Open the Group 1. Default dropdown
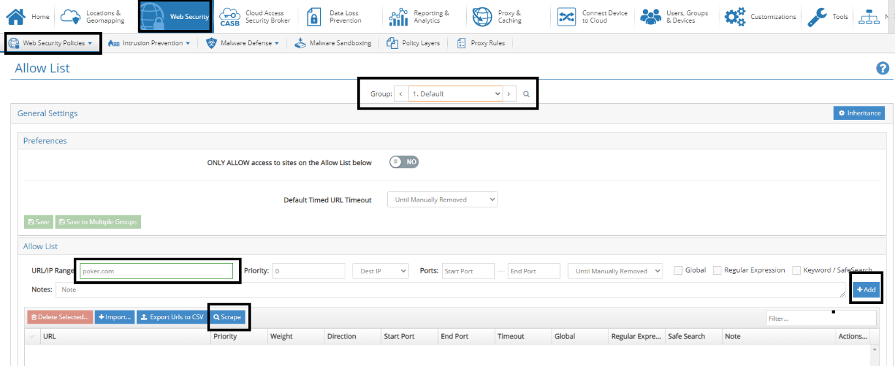896x366 pixels. click(455, 94)
